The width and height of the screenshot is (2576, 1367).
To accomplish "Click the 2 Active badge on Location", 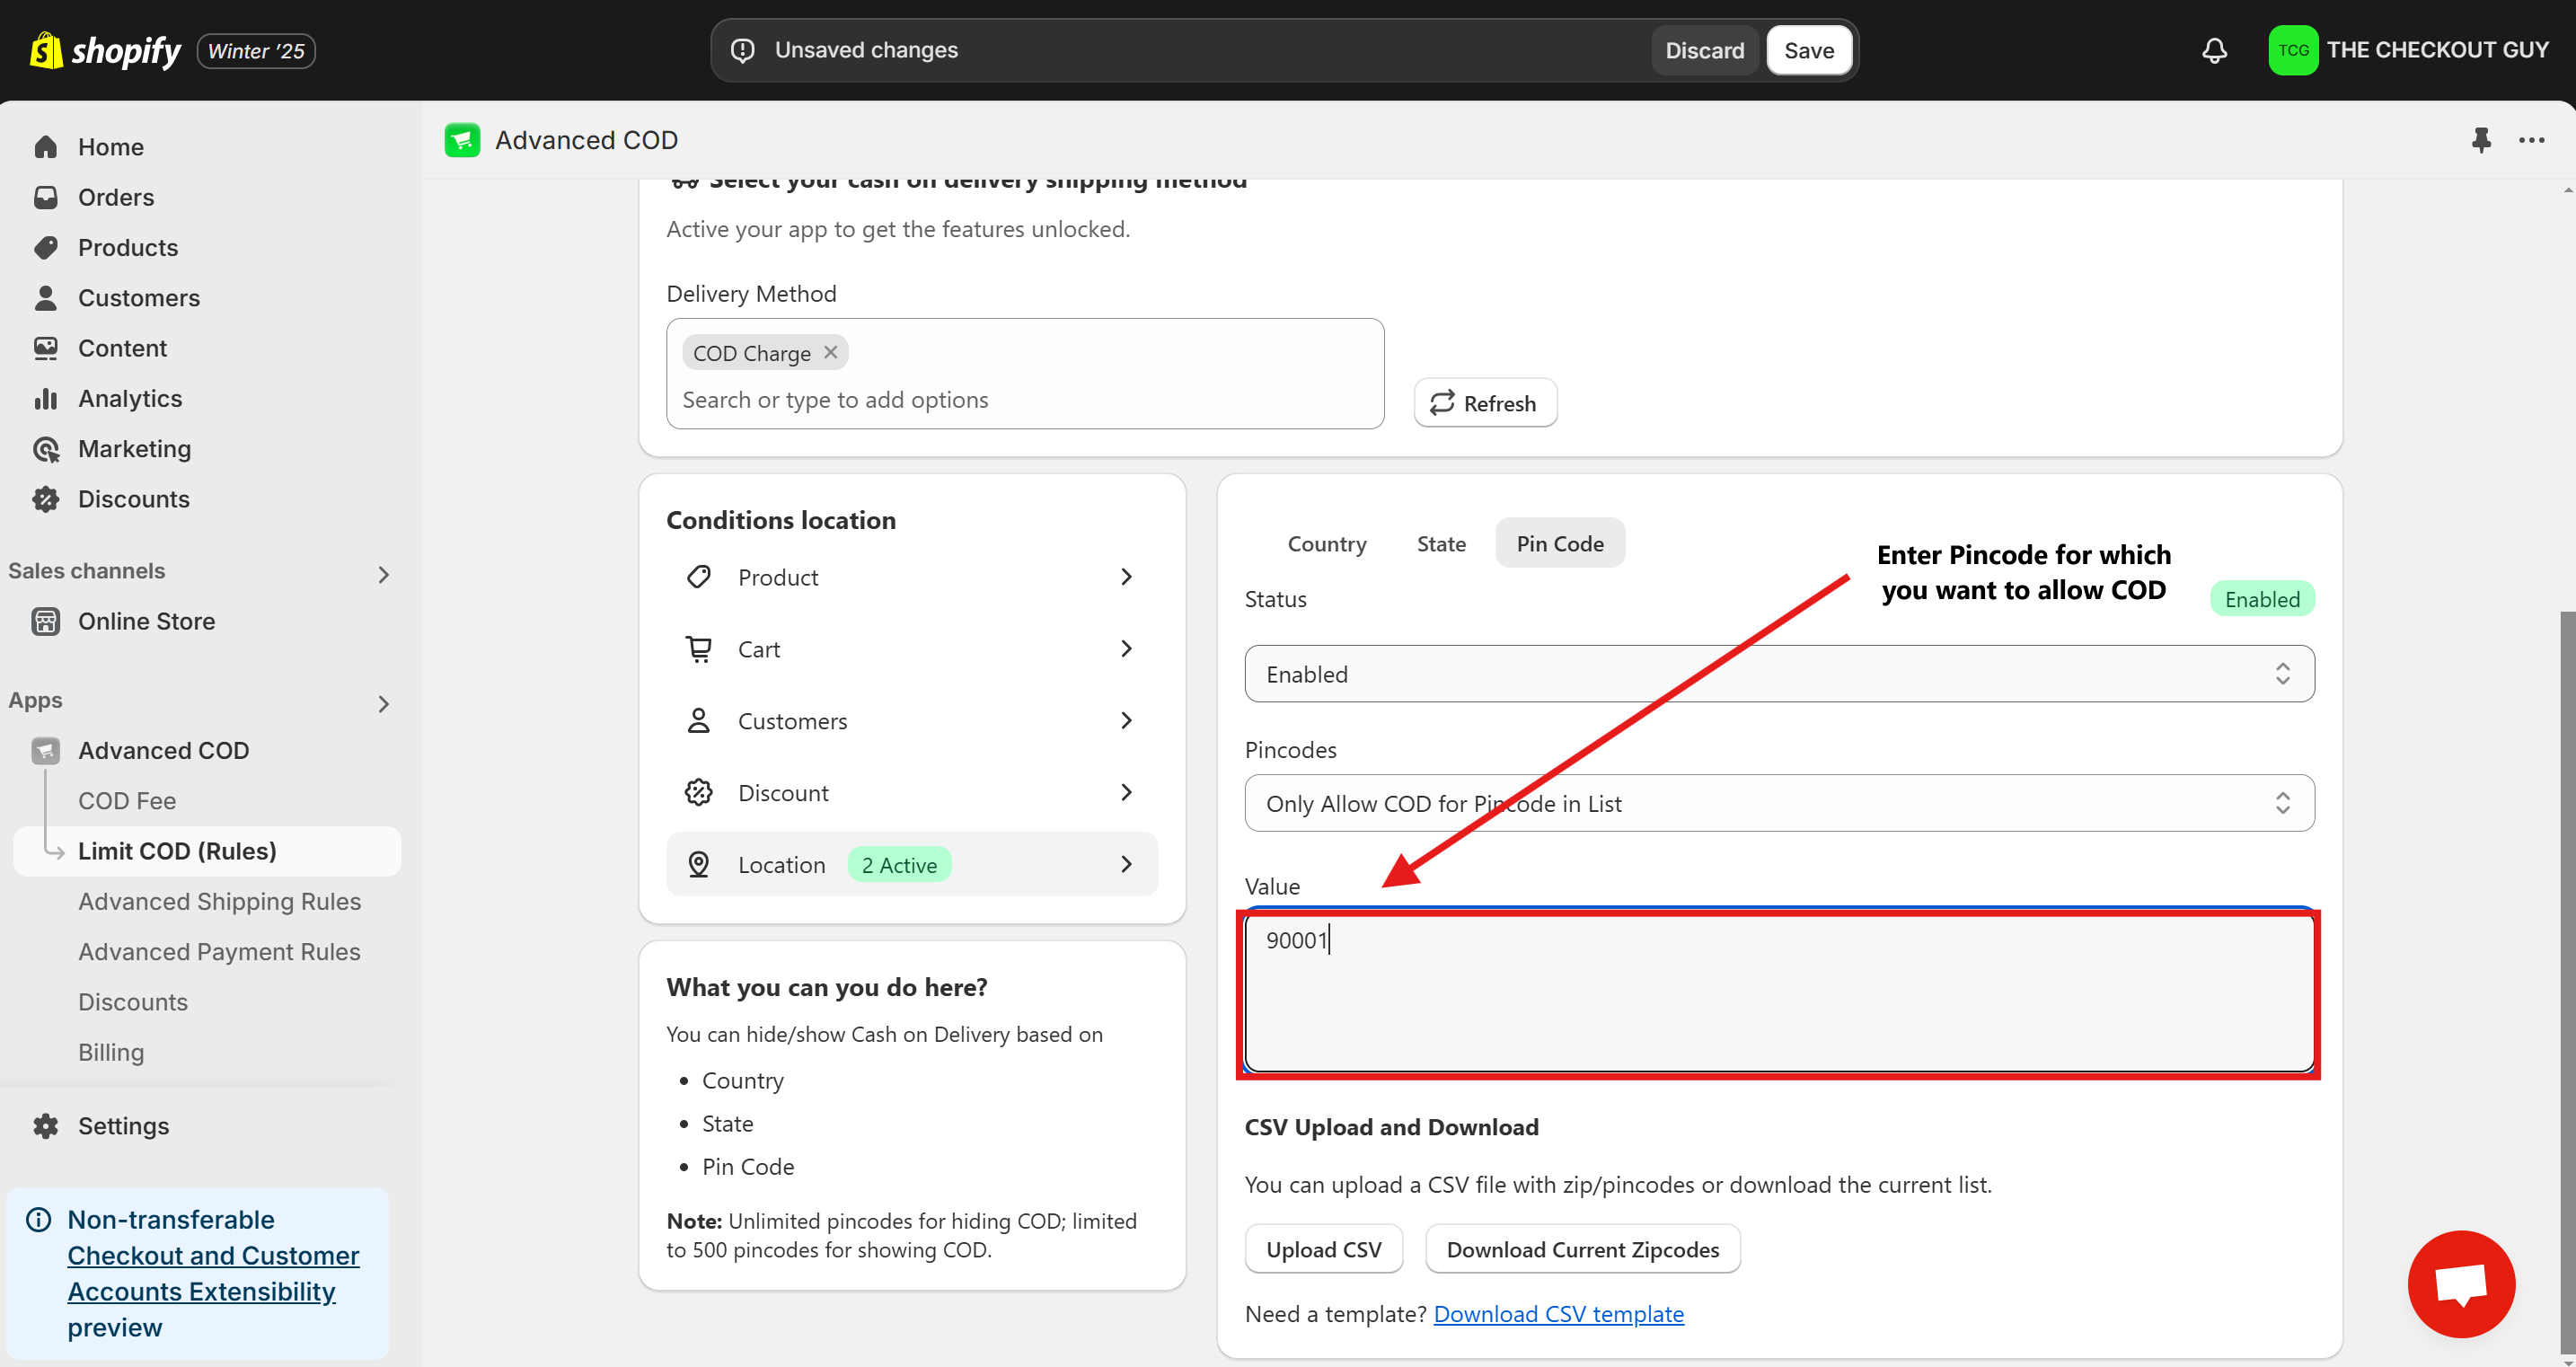I will click(x=899, y=865).
